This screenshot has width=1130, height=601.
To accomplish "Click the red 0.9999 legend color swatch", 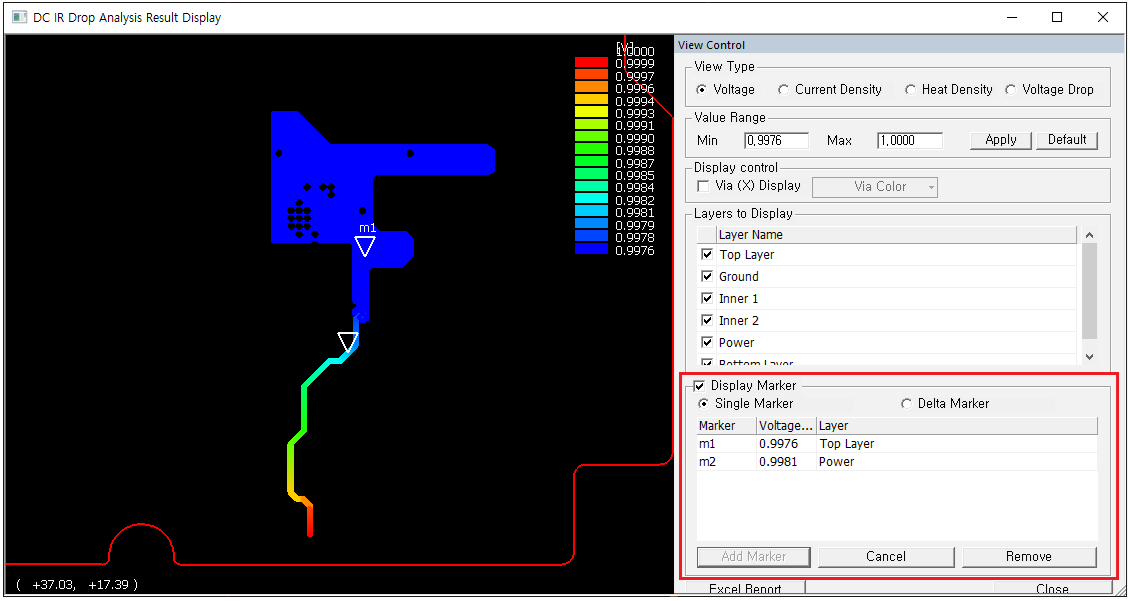I will 591,63.
